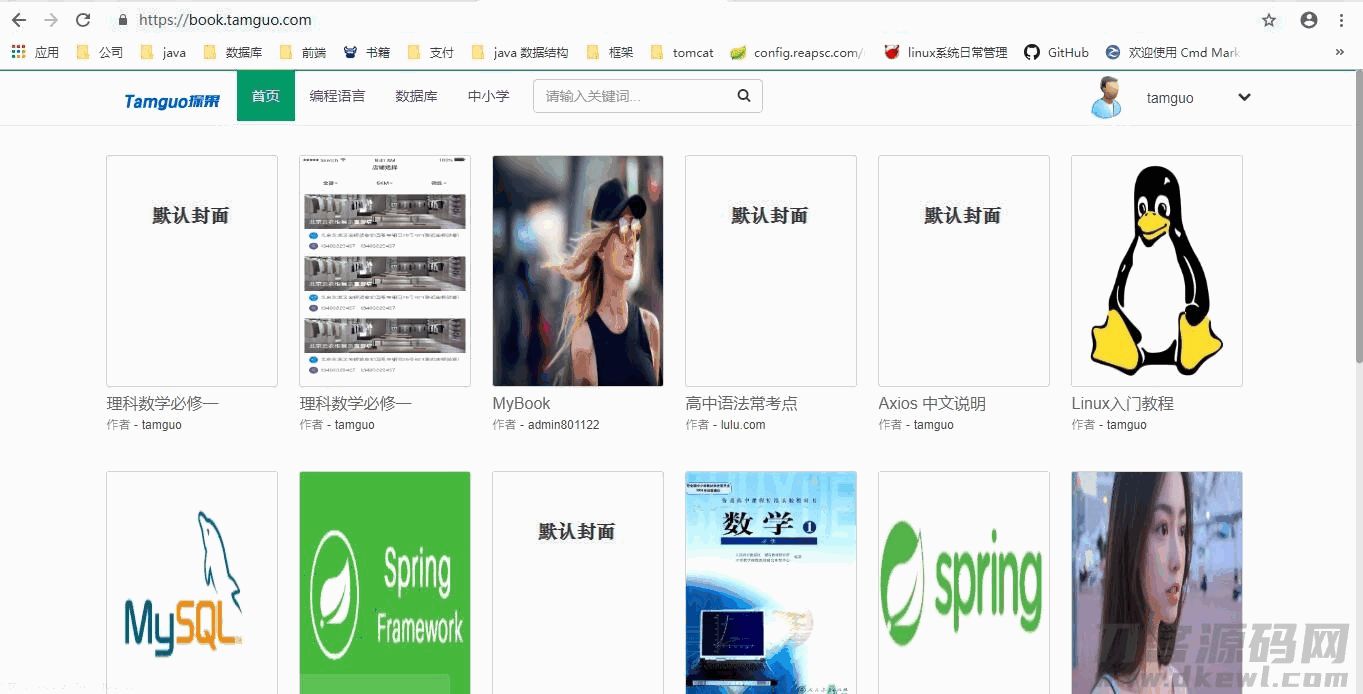Click the Tamguo site logo

point(172,99)
